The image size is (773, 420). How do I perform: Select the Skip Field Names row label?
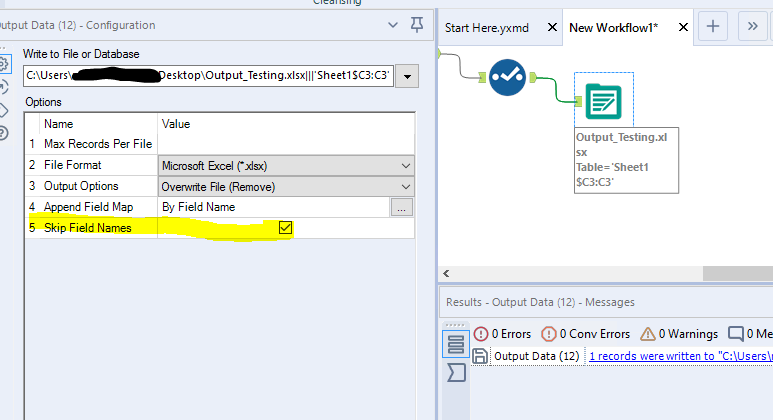pyautogui.click(x=88, y=228)
